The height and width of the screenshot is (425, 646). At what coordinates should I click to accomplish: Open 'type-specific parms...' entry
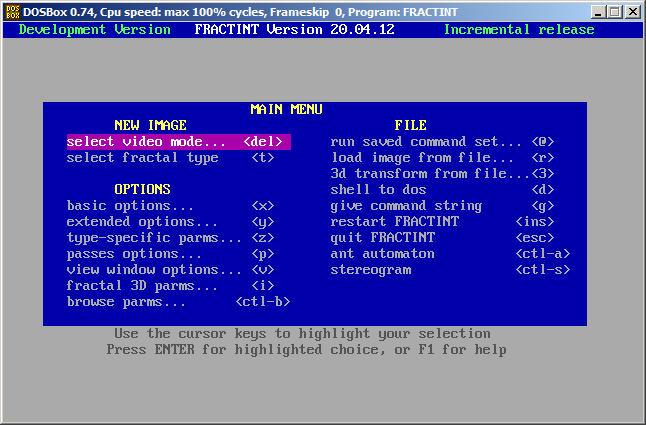[x=170, y=238]
